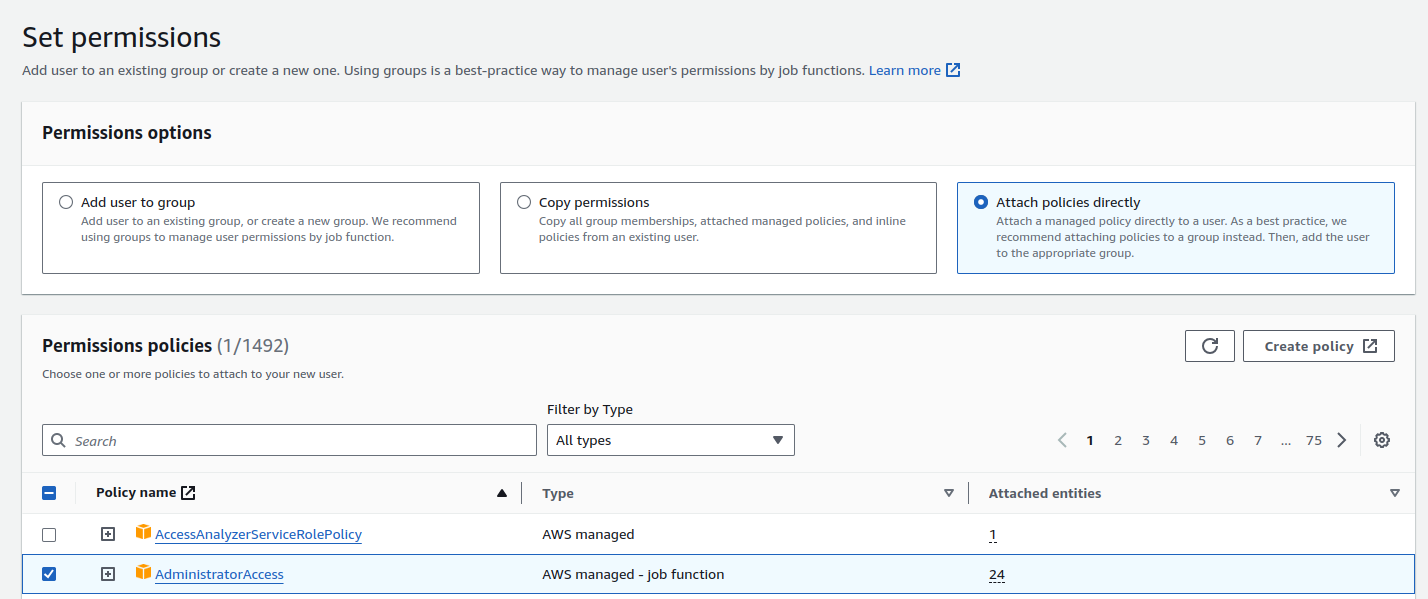Expand the AdministratorAccess policy details
1428x599 pixels.
point(107,573)
